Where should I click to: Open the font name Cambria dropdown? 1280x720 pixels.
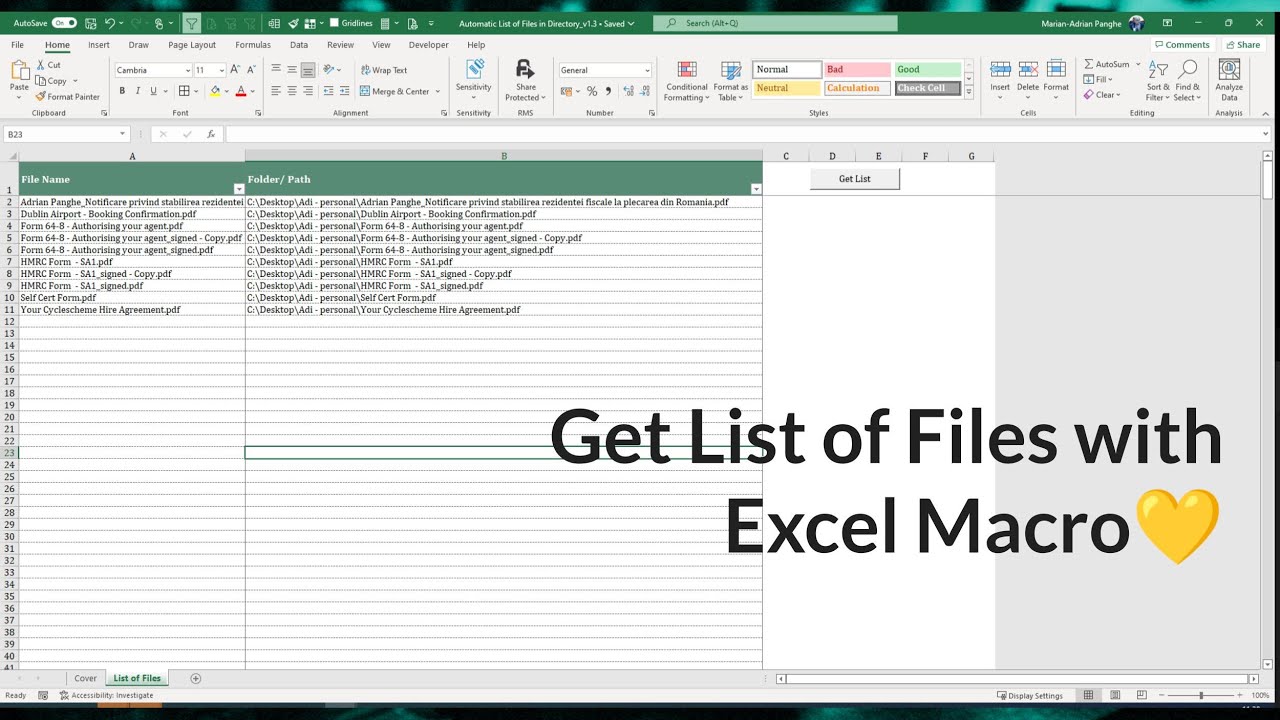[x=187, y=70]
